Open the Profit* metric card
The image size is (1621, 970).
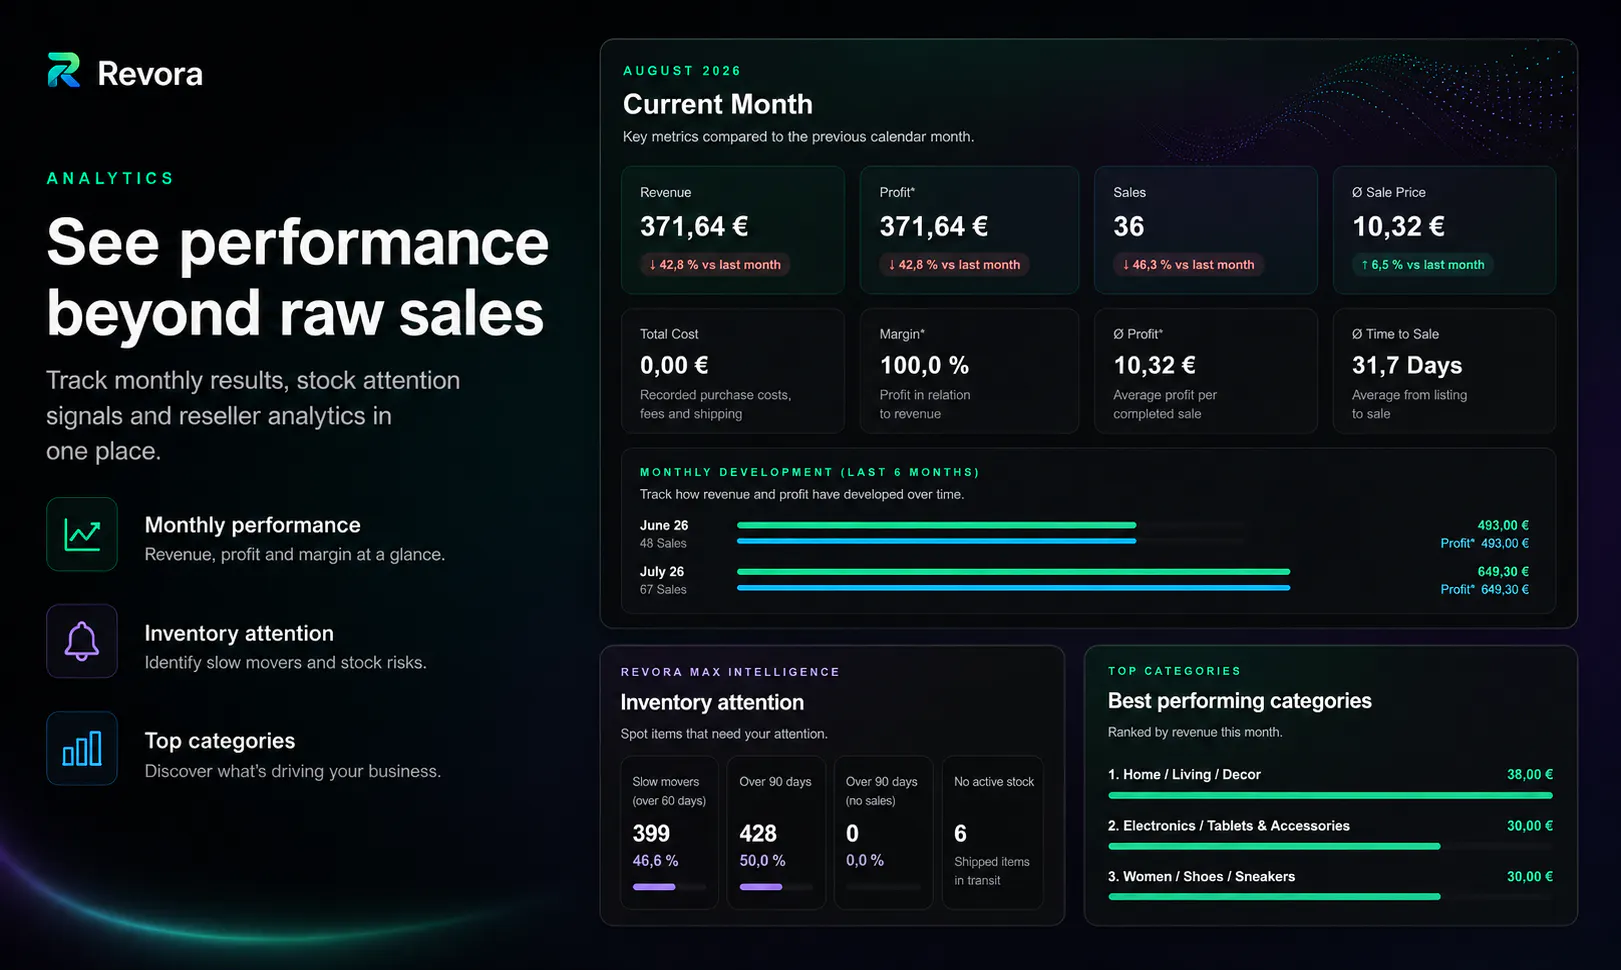click(x=969, y=230)
